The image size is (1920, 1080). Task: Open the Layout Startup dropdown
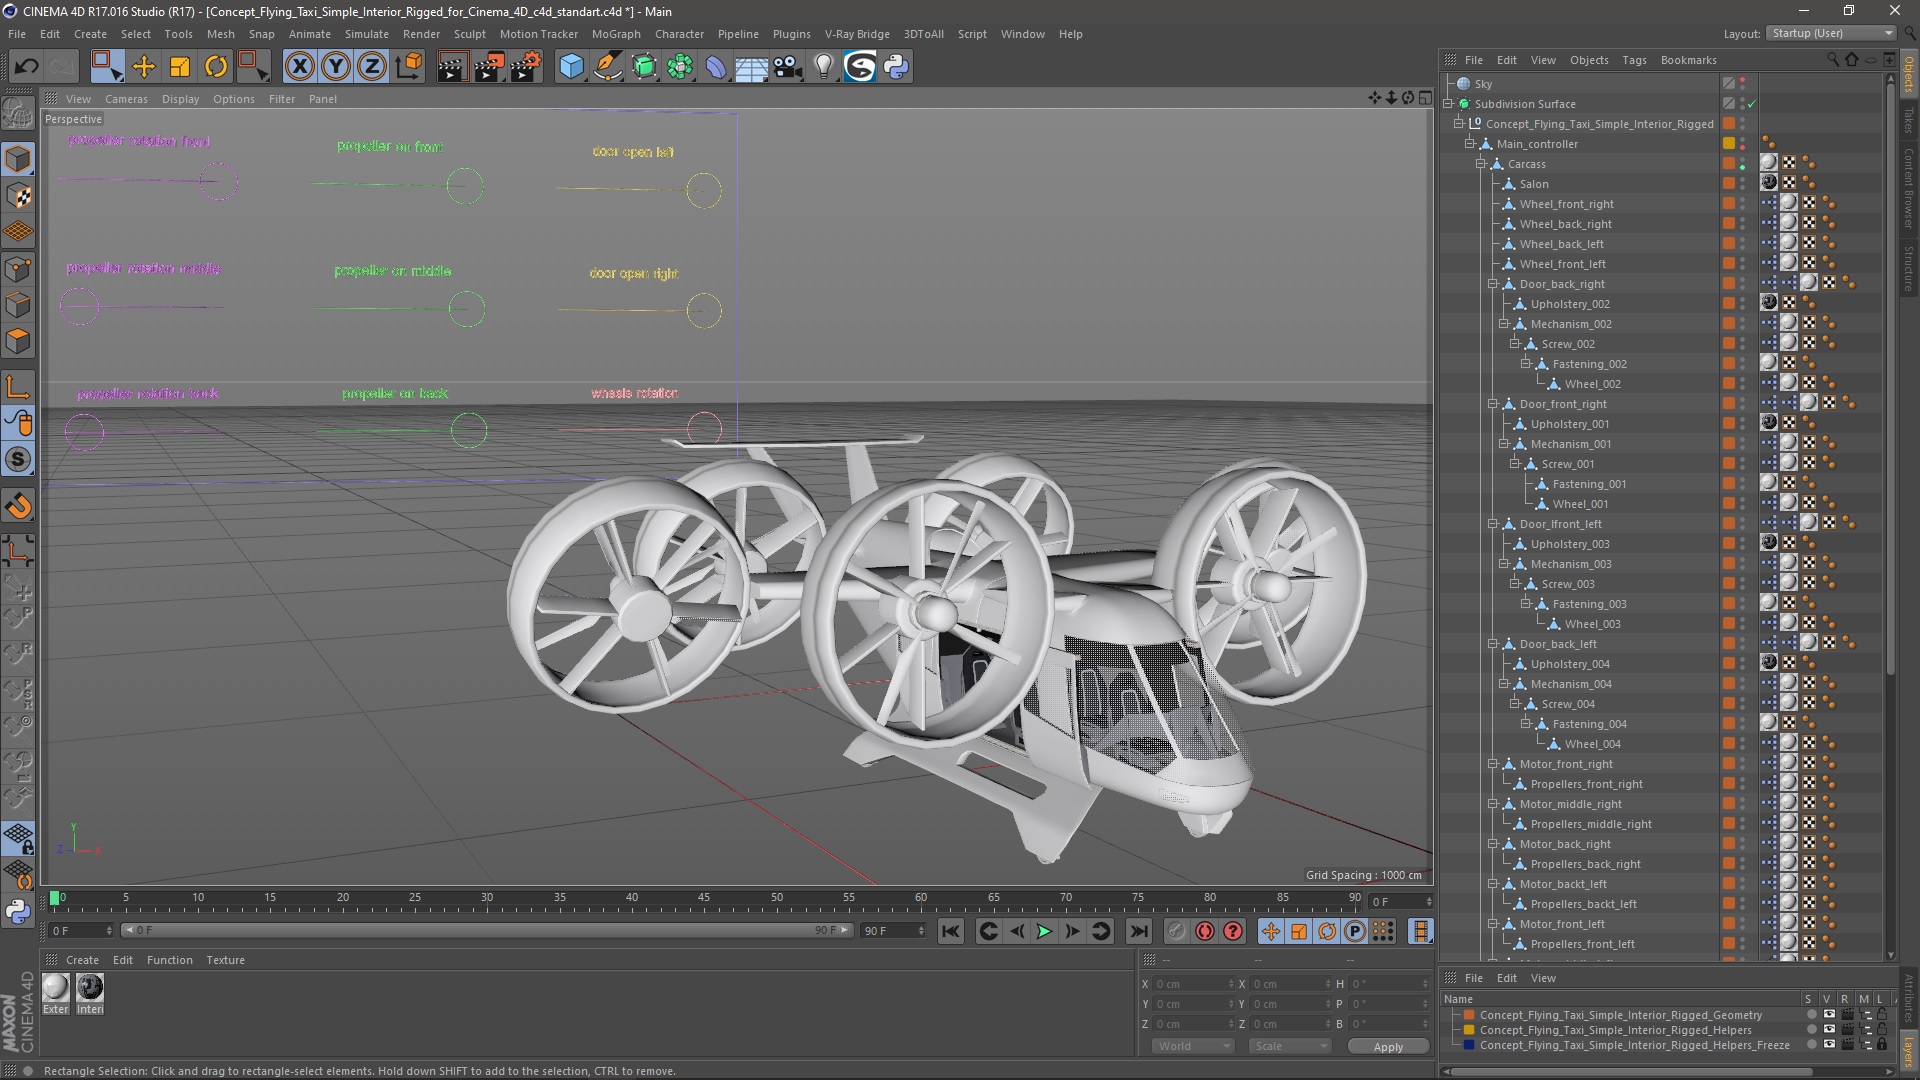click(1832, 33)
